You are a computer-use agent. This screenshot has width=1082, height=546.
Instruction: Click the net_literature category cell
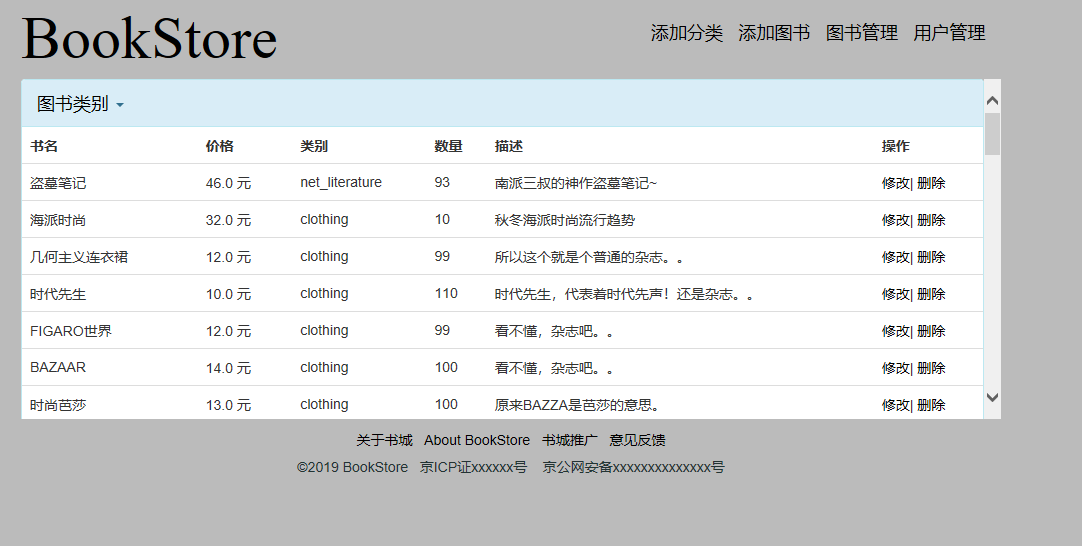pos(341,183)
